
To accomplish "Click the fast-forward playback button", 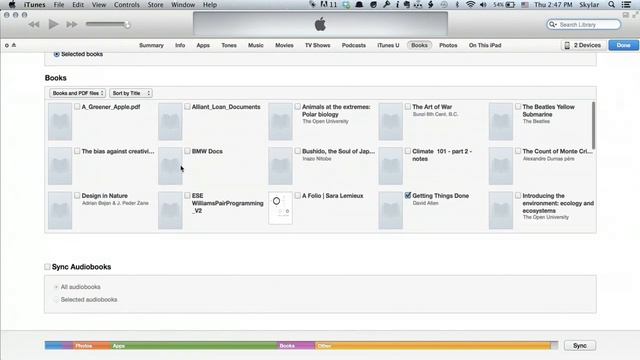I will (x=72, y=24).
